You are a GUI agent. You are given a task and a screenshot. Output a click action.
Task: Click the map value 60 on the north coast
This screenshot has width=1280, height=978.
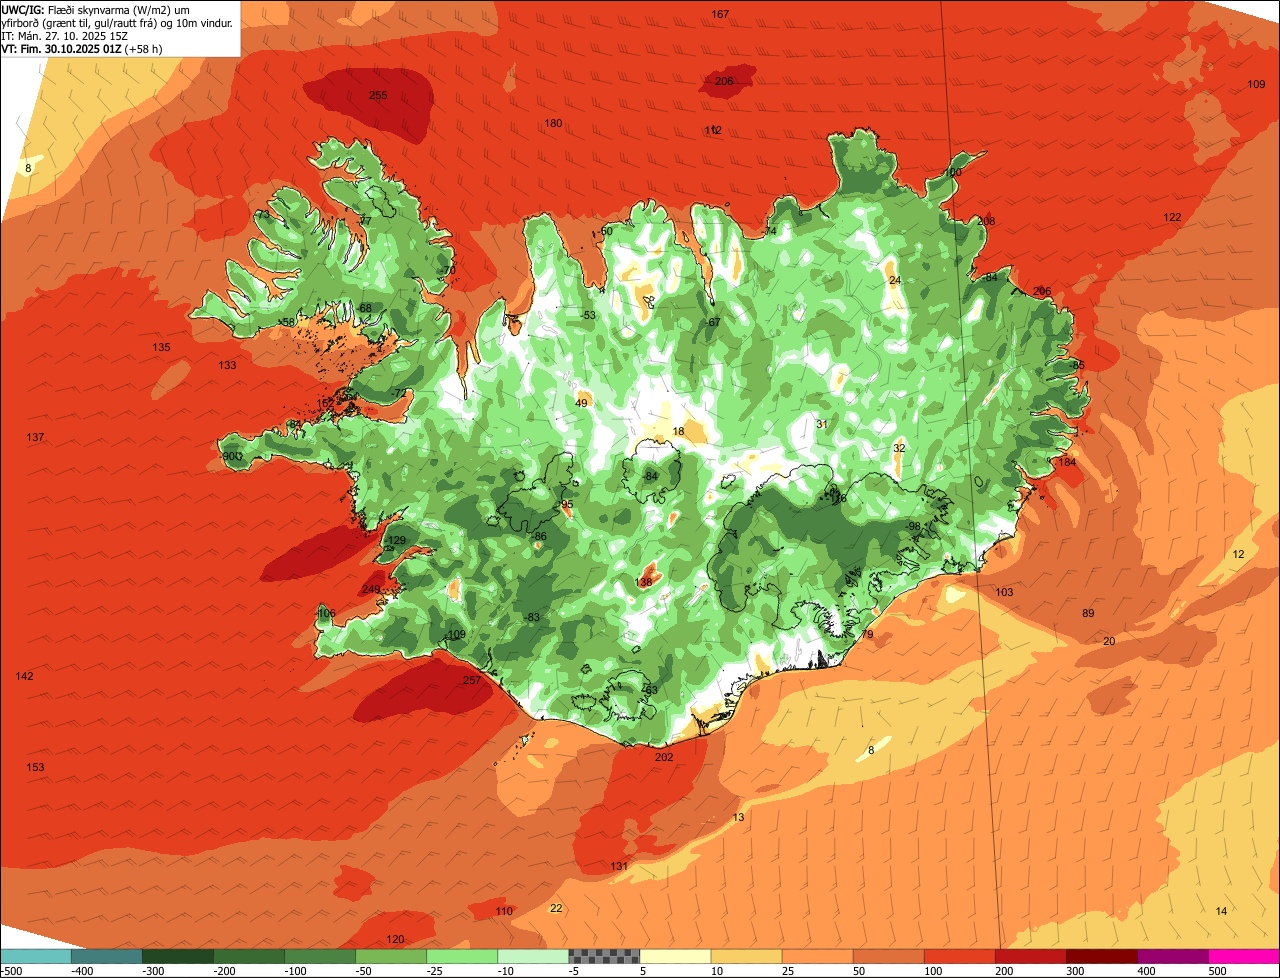(x=606, y=232)
